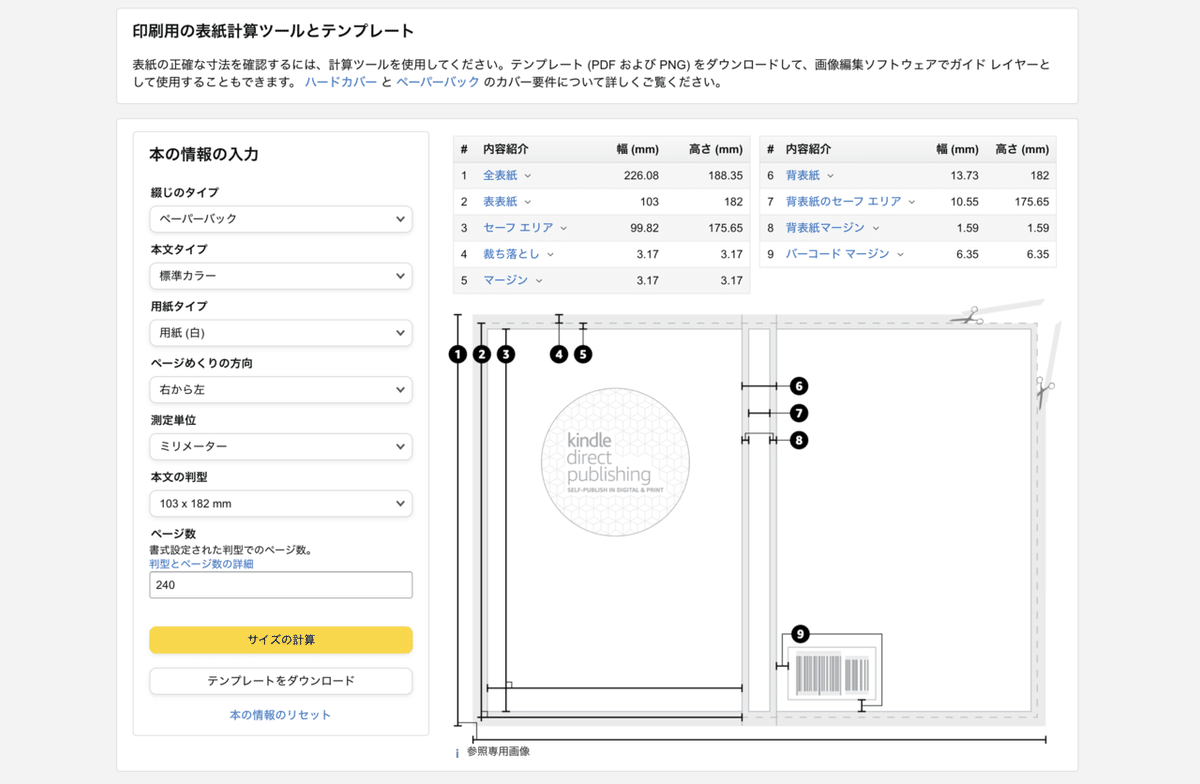
Task: Click the info icon beside 参照専用画像
Action: point(457,753)
